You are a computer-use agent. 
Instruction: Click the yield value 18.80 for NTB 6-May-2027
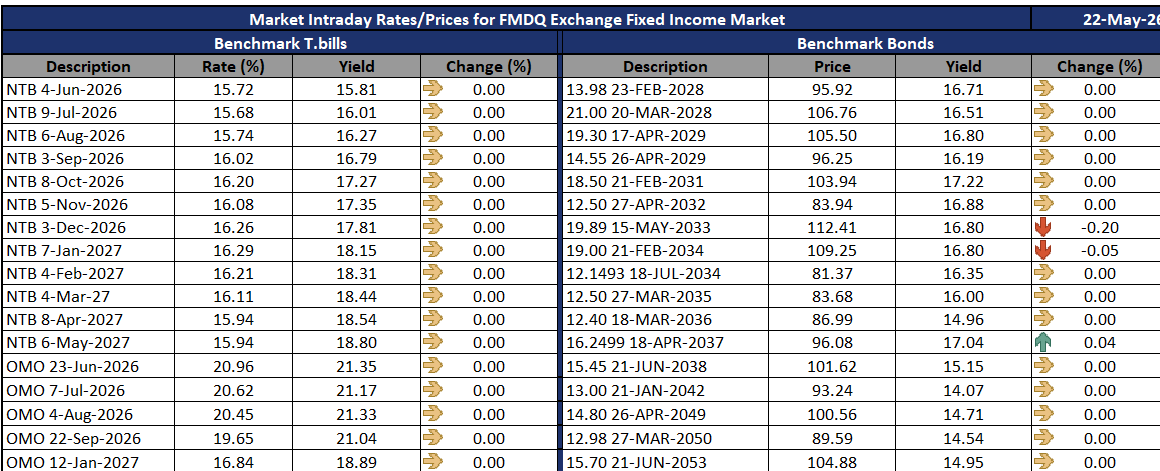click(357, 342)
